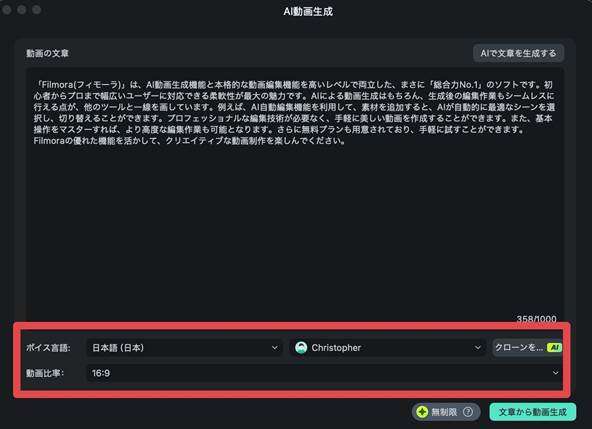Click the 無制限 credits label
The height and width of the screenshot is (429, 592).
click(444, 412)
